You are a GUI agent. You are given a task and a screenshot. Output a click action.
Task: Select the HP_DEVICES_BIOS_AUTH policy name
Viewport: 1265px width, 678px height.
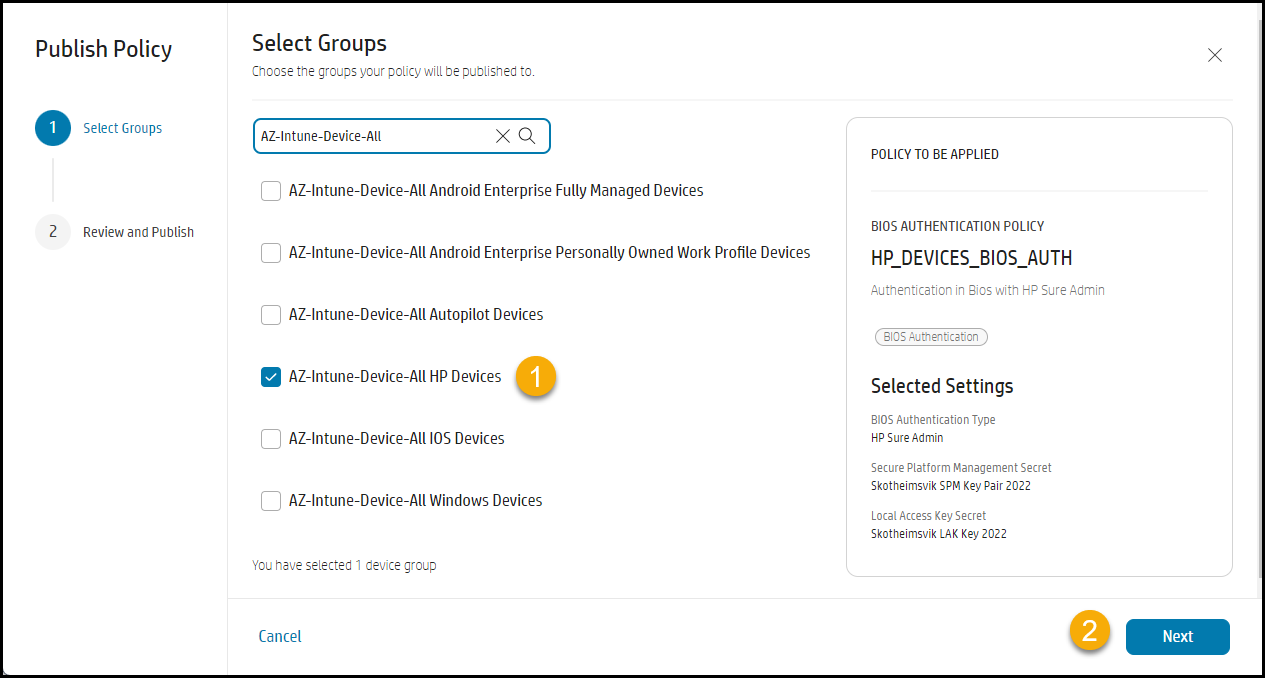972,258
